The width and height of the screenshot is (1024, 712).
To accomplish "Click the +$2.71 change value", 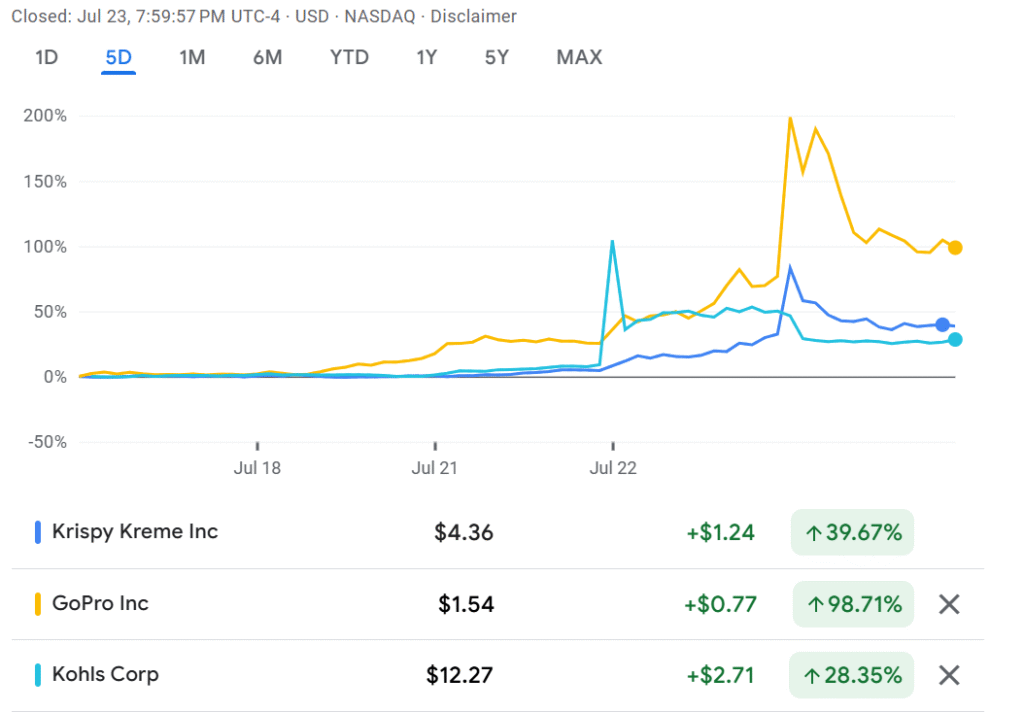I will (720, 675).
